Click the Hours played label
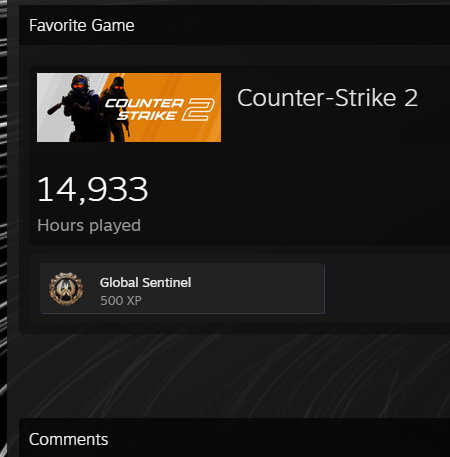The width and height of the screenshot is (450, 457). pyautogui.click(x=89, y=226)
